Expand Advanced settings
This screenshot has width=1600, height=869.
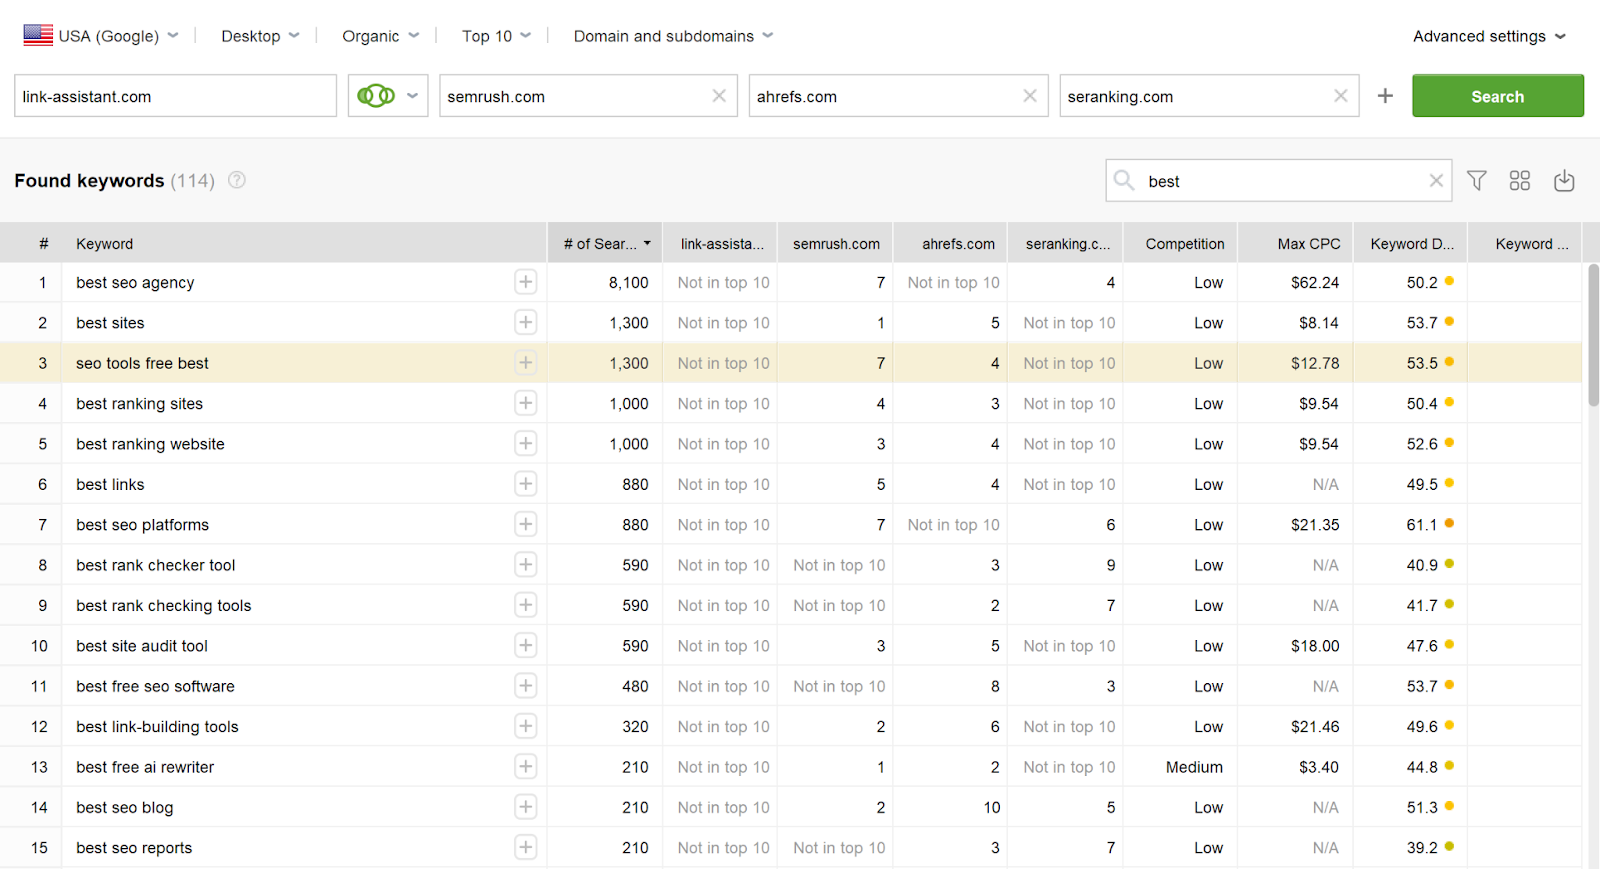[1488, 36]
